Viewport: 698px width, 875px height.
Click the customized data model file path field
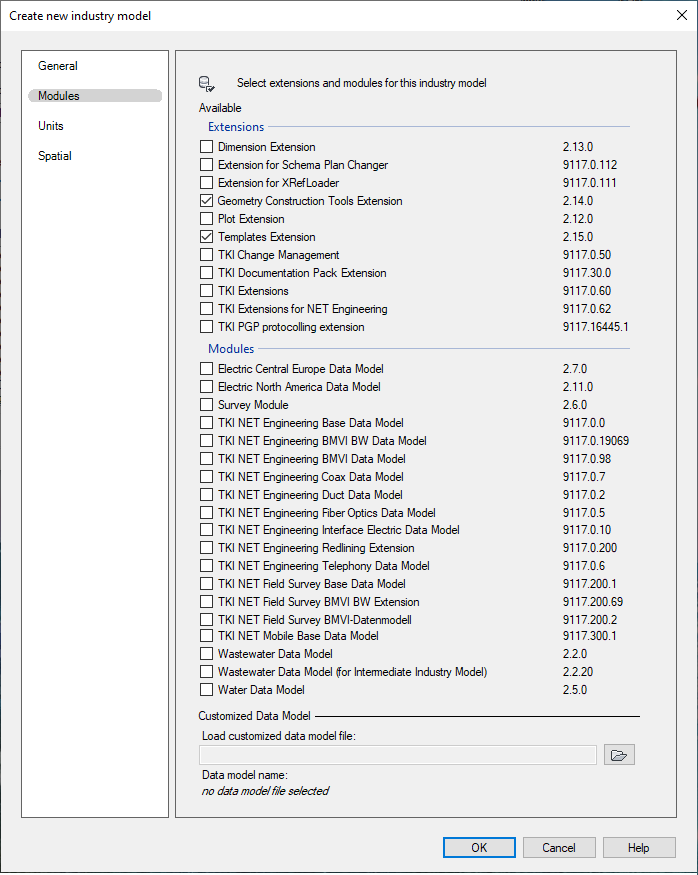tap(398, 755)
